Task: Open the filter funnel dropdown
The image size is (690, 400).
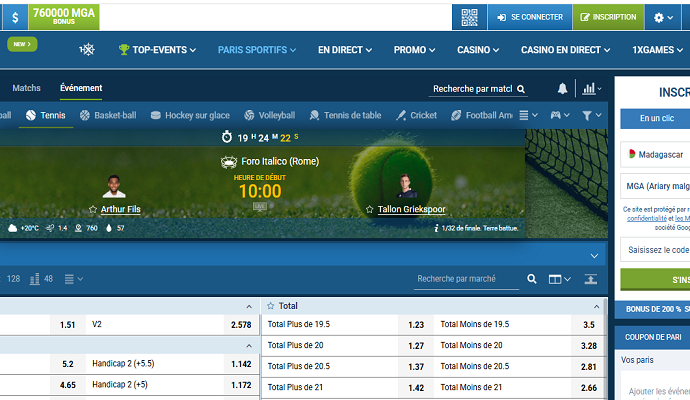Action: pyautogui.click(x=591, y=115)
